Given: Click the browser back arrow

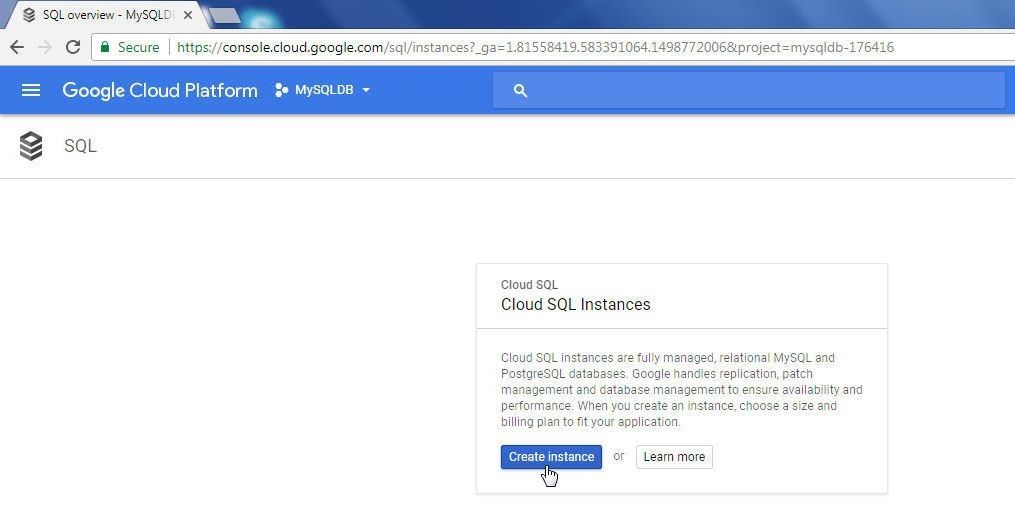Looking at the screenshot, I should pyautogui.click(x=17, y=47).
